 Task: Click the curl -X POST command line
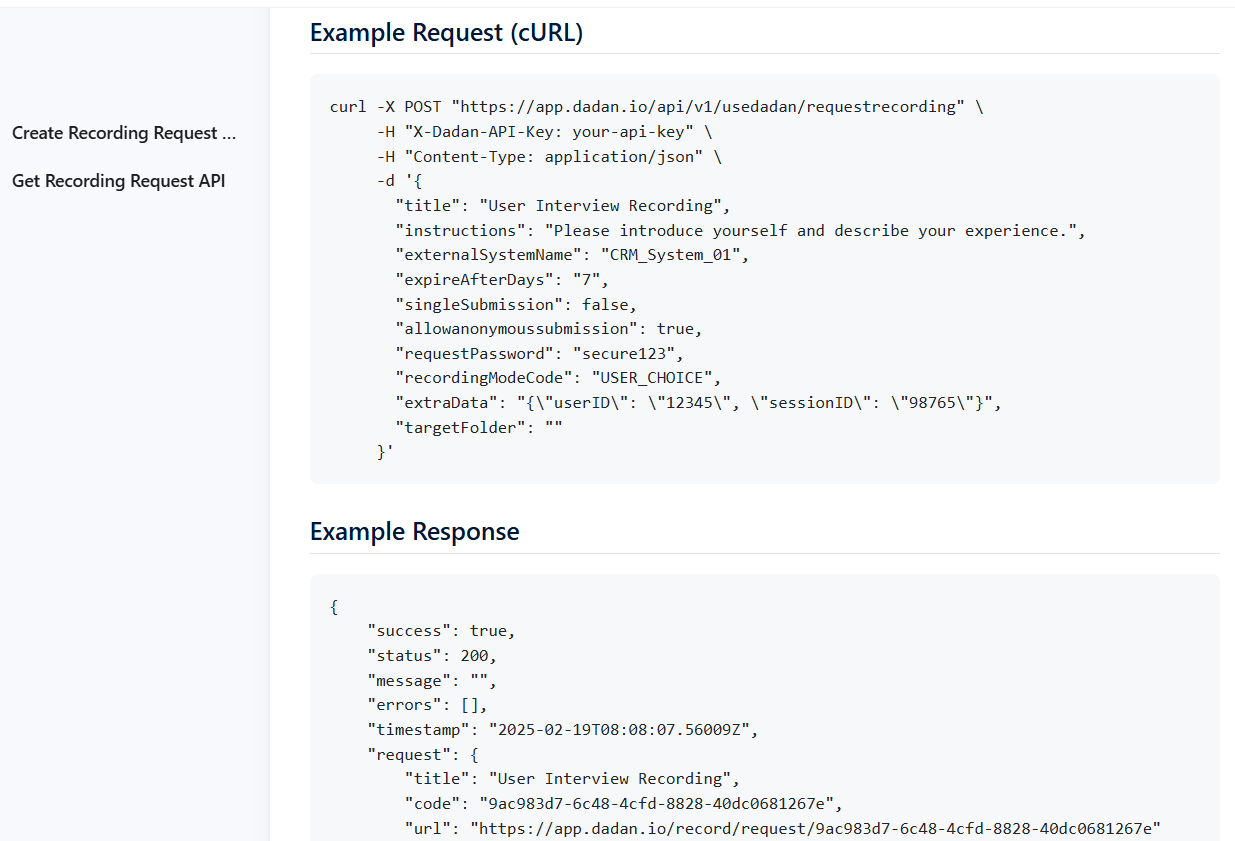coord(656,107)
